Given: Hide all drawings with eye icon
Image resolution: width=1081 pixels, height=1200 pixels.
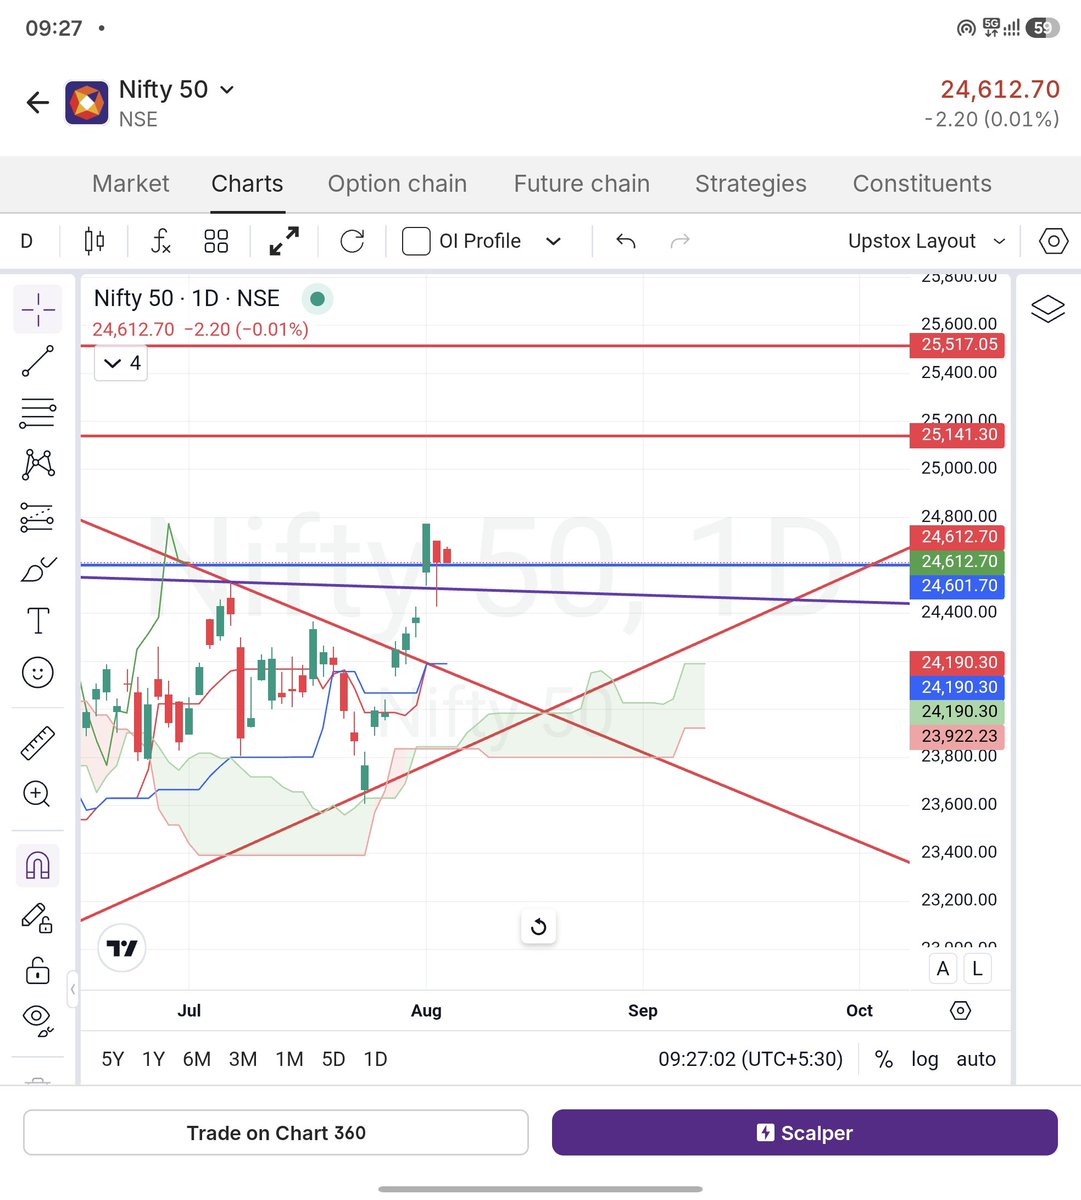Looking at the screenshot, I should tap(38, 1020).
